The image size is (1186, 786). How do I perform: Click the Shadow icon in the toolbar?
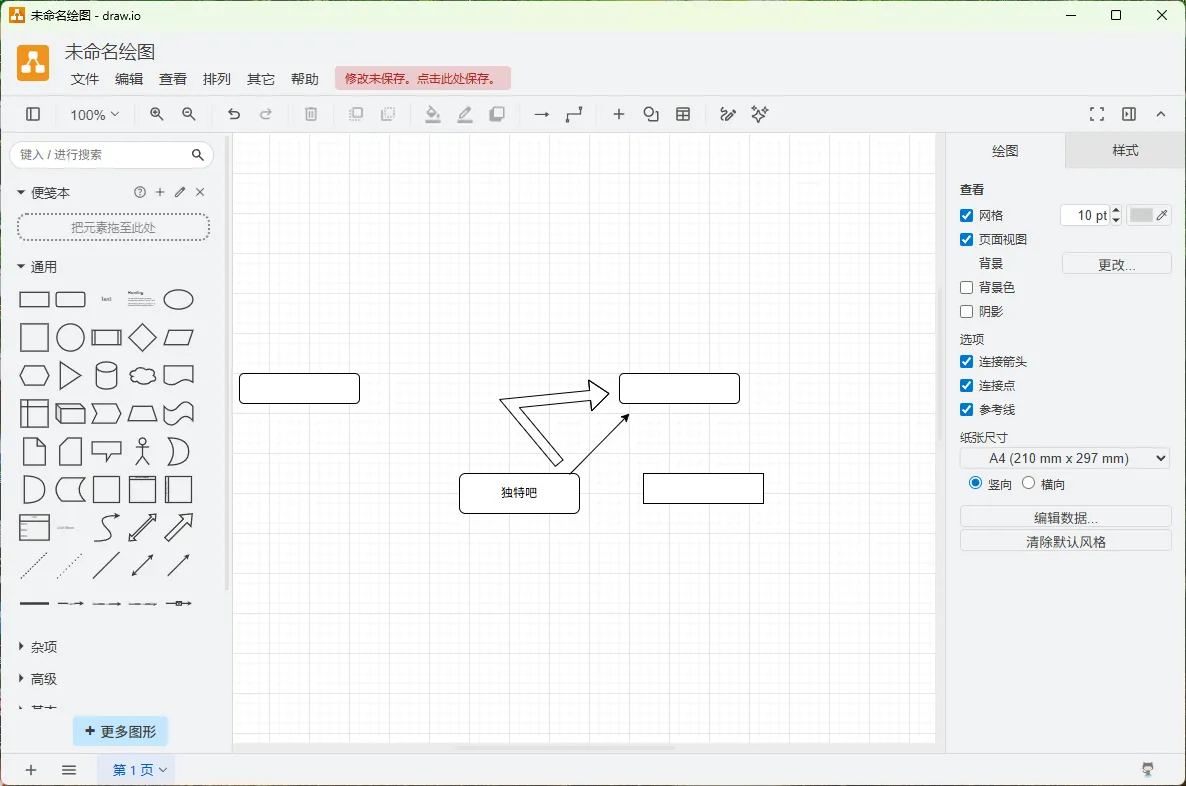[x=497, y=114]
